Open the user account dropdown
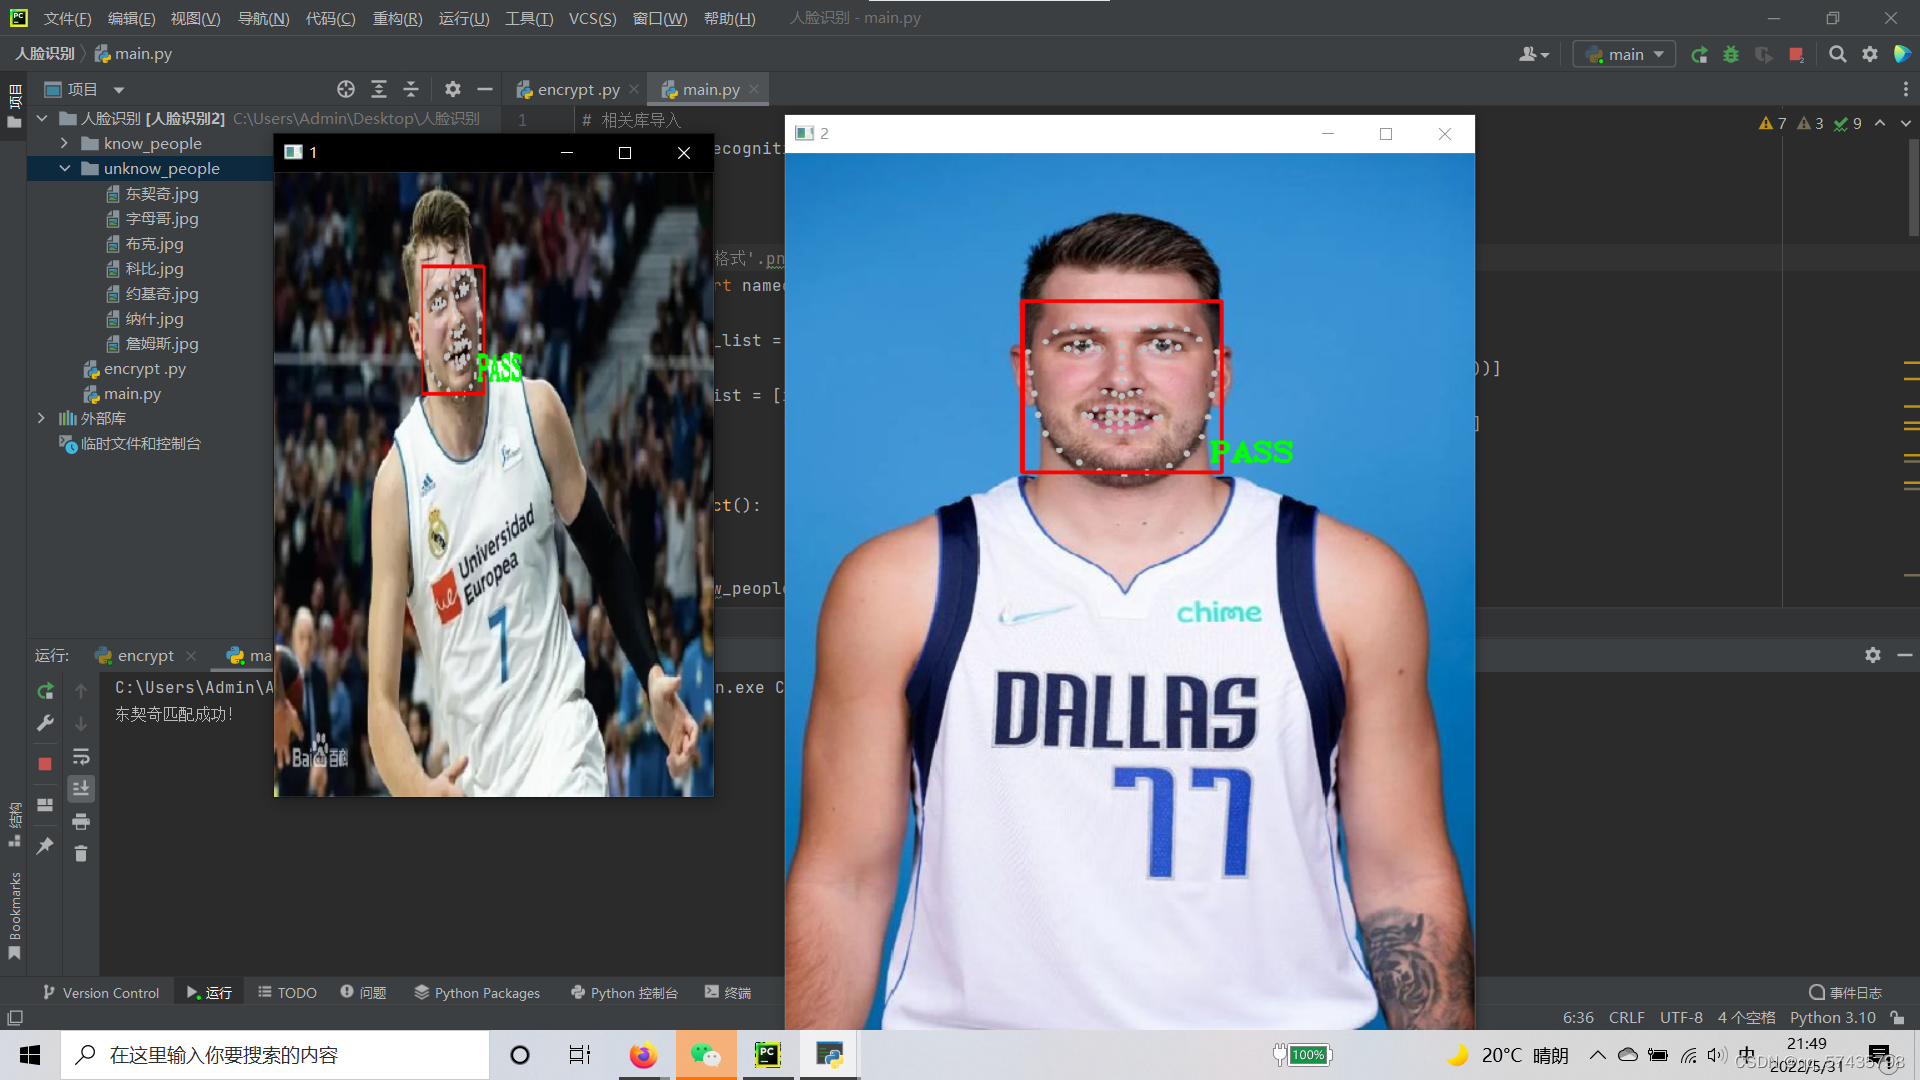 click(1534, 55)
